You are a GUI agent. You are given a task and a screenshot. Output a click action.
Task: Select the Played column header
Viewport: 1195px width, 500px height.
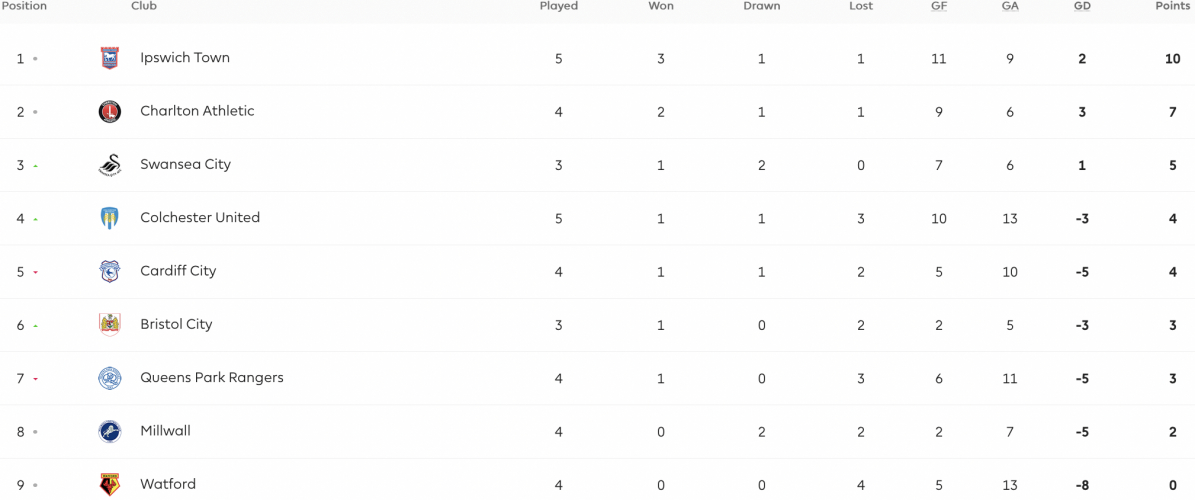coord(559,6)
